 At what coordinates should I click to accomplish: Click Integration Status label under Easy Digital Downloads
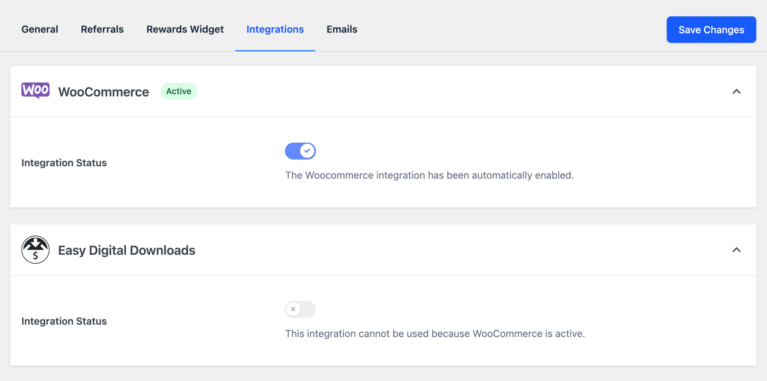point(64,321)
